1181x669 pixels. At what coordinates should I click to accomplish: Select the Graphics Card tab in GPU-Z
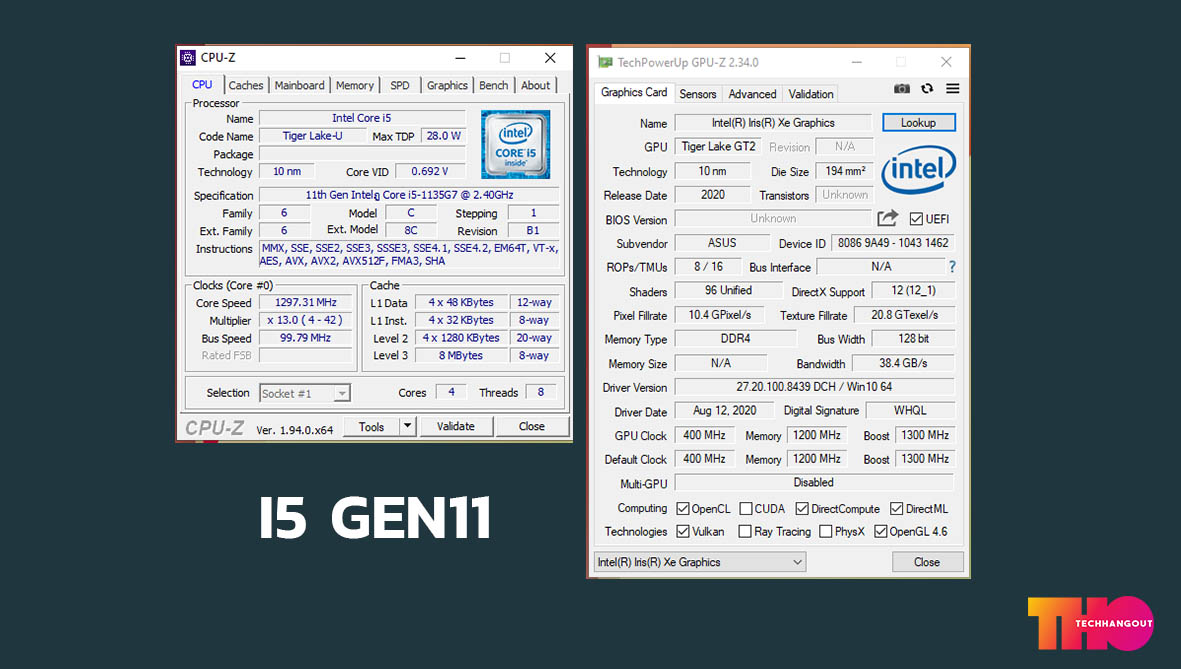[x=634, y=92]
